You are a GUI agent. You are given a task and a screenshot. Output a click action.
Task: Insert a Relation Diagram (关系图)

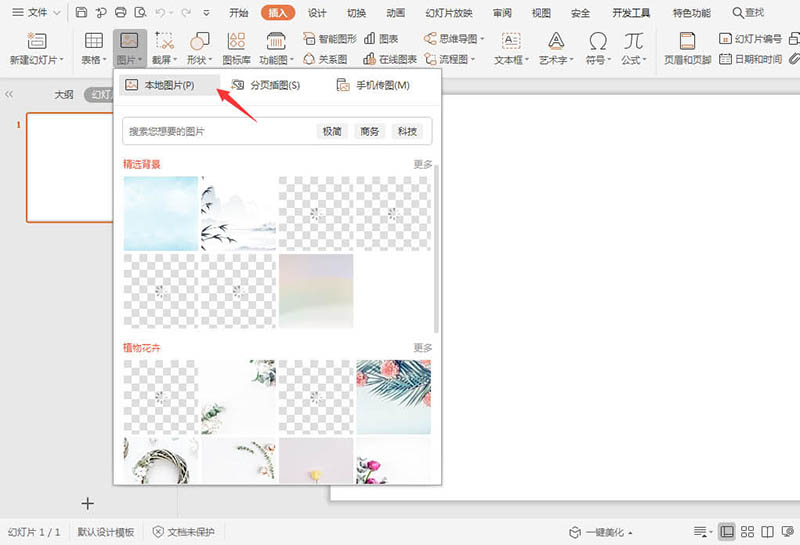[326, 59]
